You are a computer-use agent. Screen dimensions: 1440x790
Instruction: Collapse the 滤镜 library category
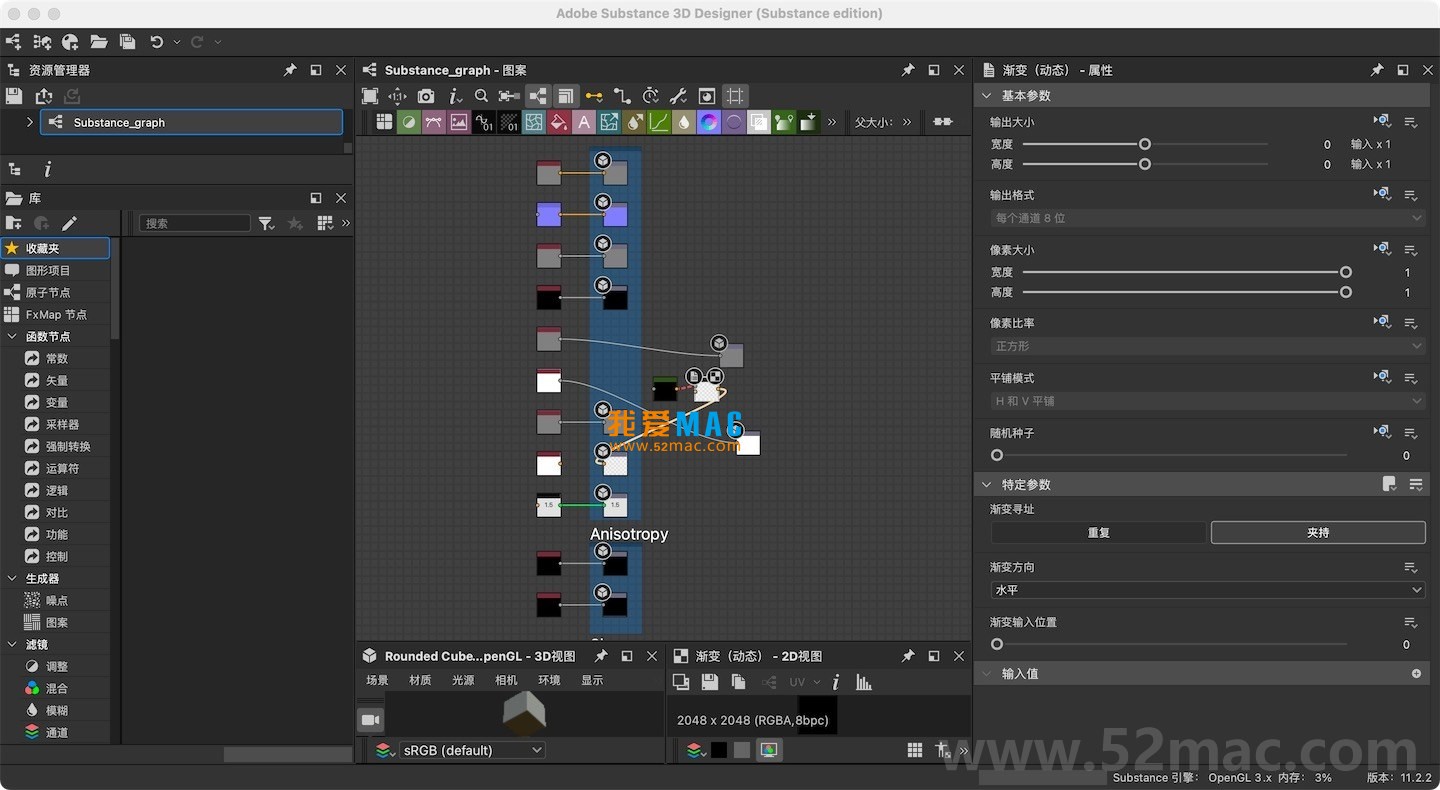[12, 644]
